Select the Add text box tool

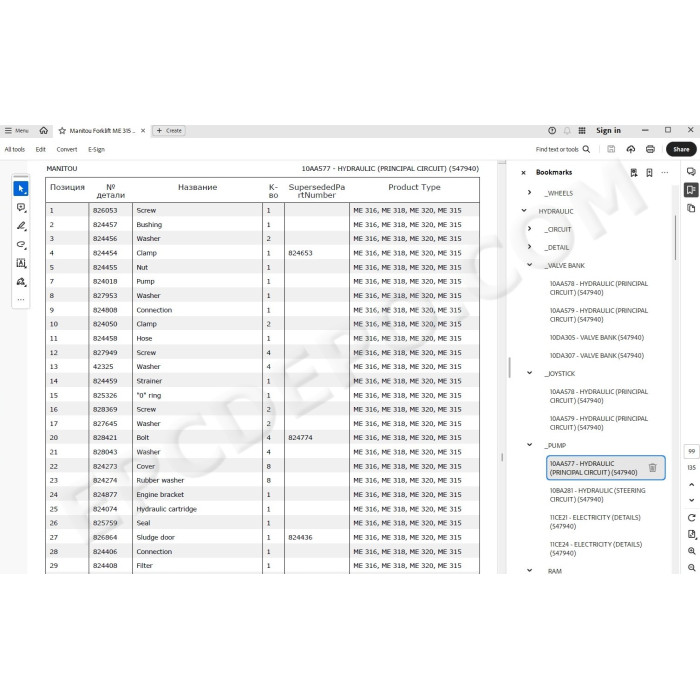(21, 263)
